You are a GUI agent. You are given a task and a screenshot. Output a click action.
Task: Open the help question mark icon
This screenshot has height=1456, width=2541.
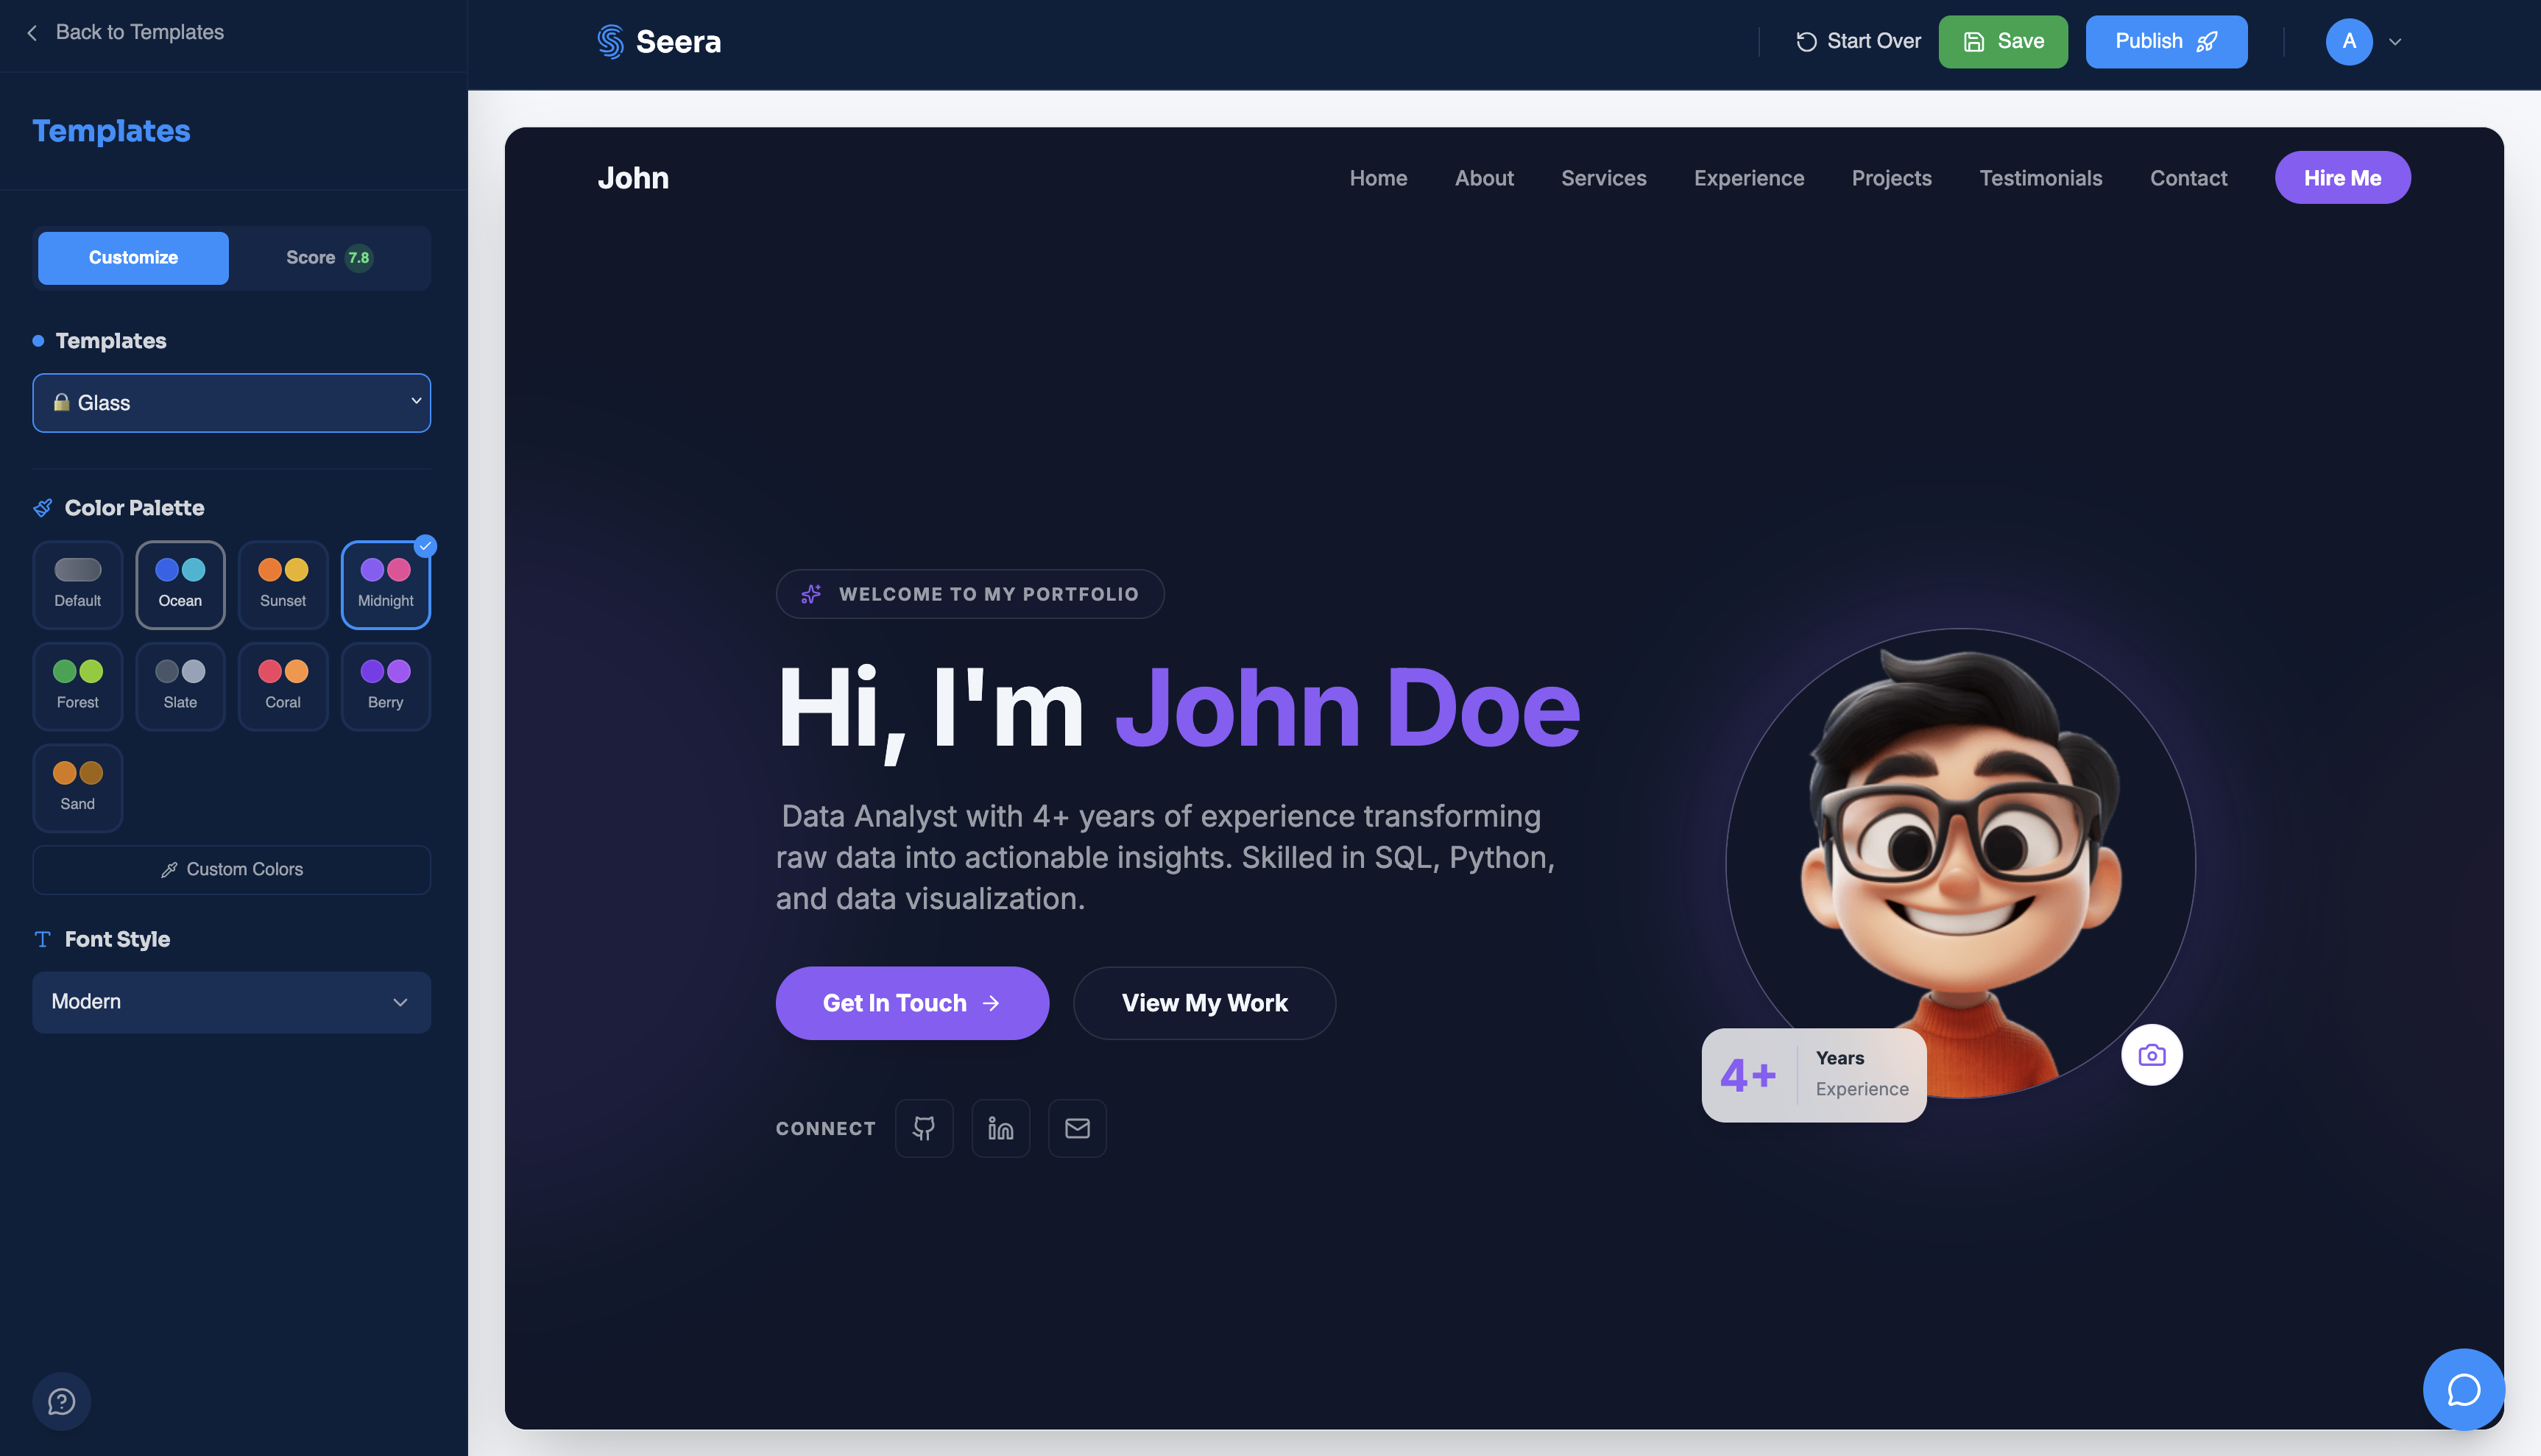(62, 1401)
